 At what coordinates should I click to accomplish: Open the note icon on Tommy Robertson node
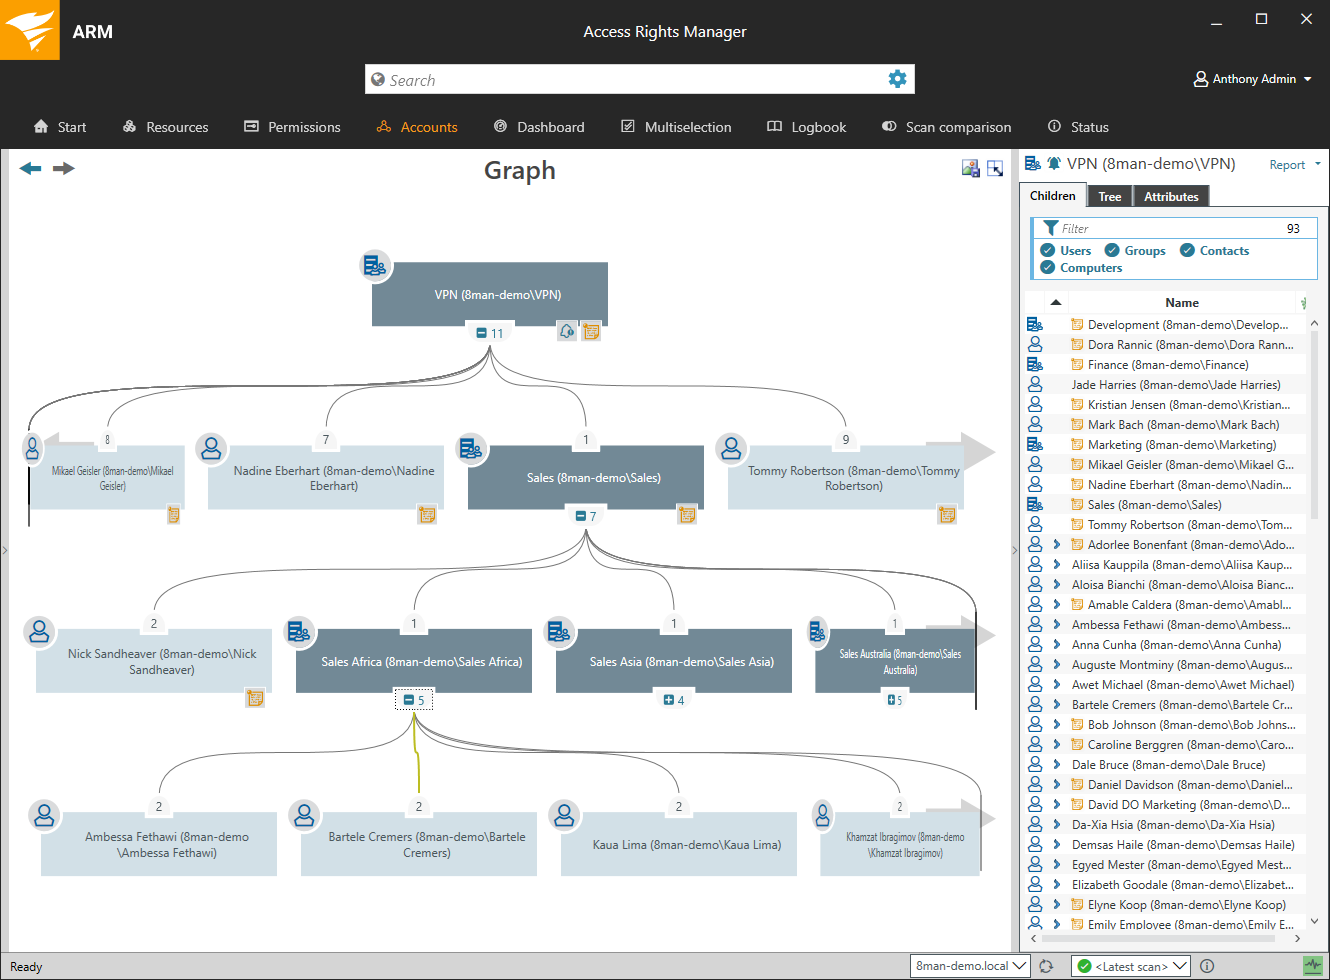point(947,515)
